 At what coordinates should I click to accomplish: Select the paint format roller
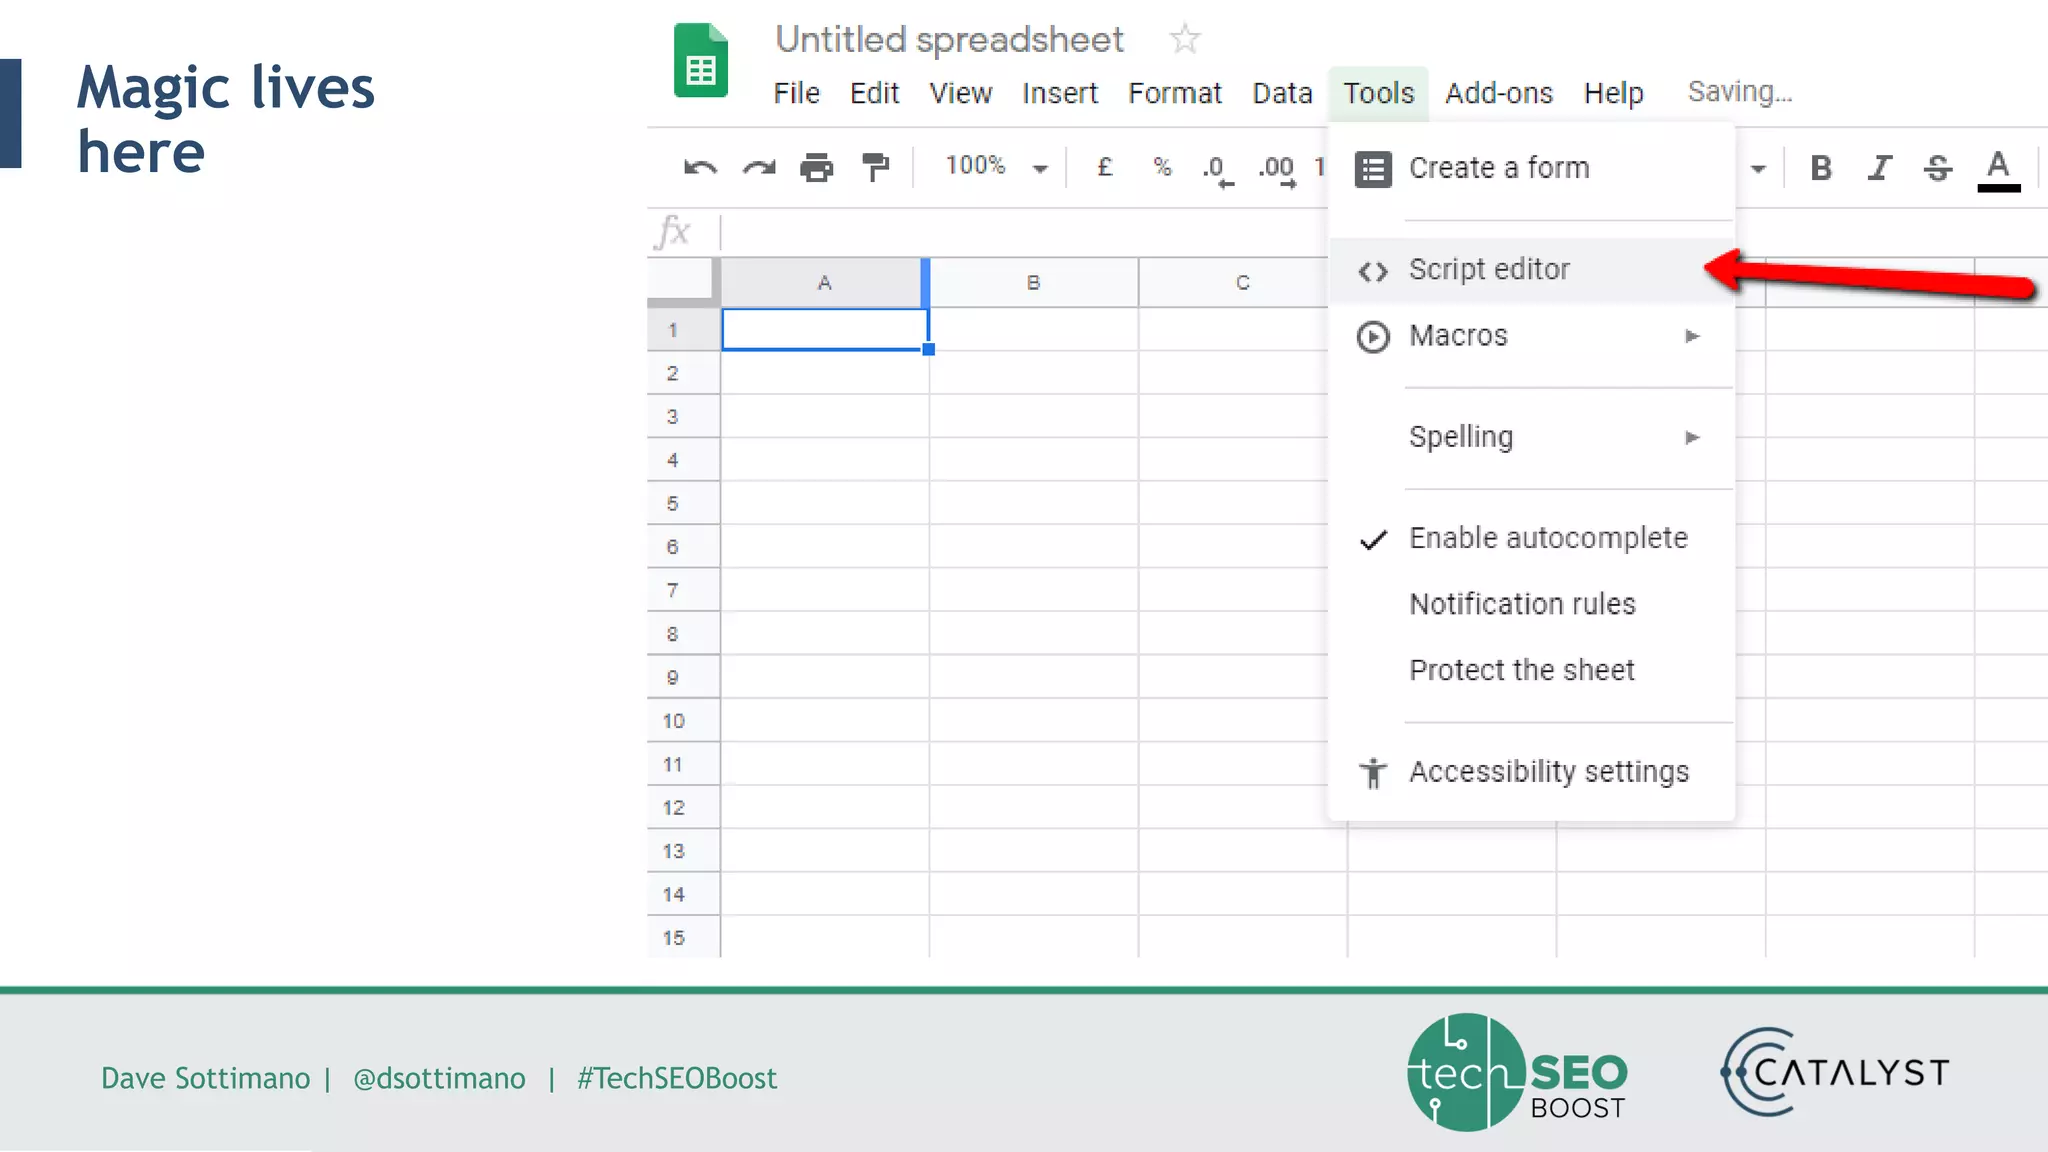tap(876, 167)
